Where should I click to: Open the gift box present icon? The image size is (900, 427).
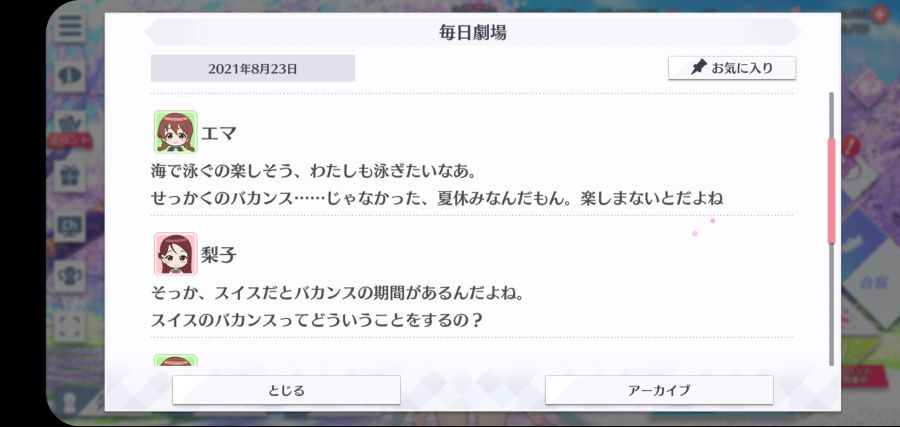70,176
